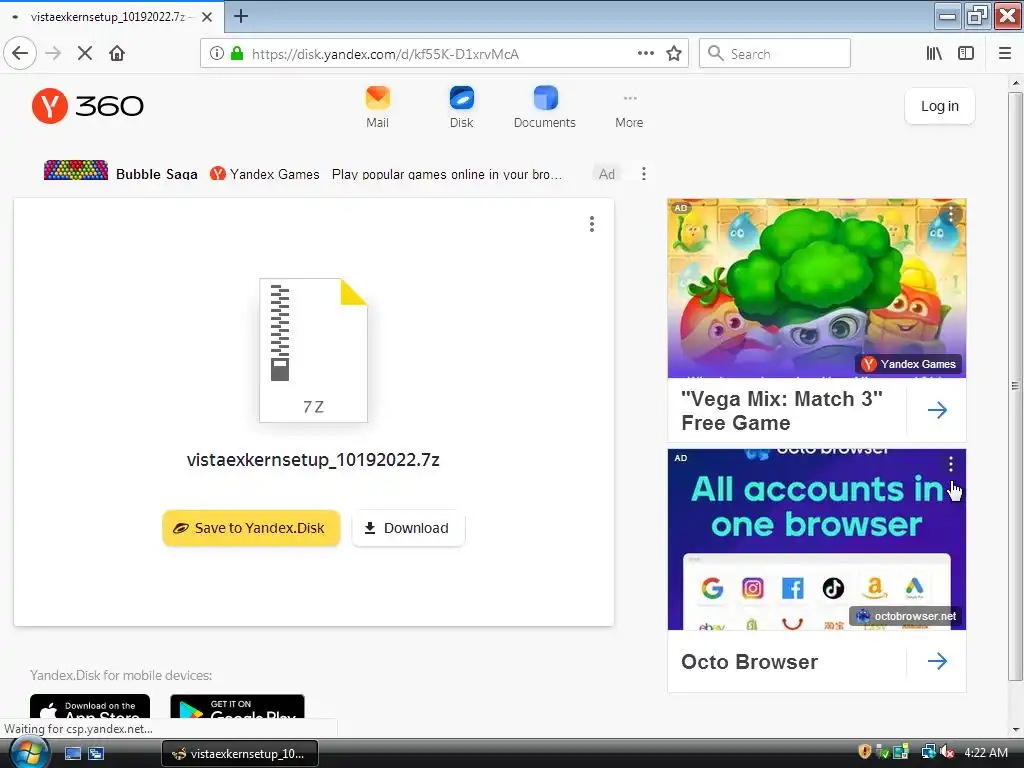Open banner ad options three-dot menu

[x=643, y=173]
